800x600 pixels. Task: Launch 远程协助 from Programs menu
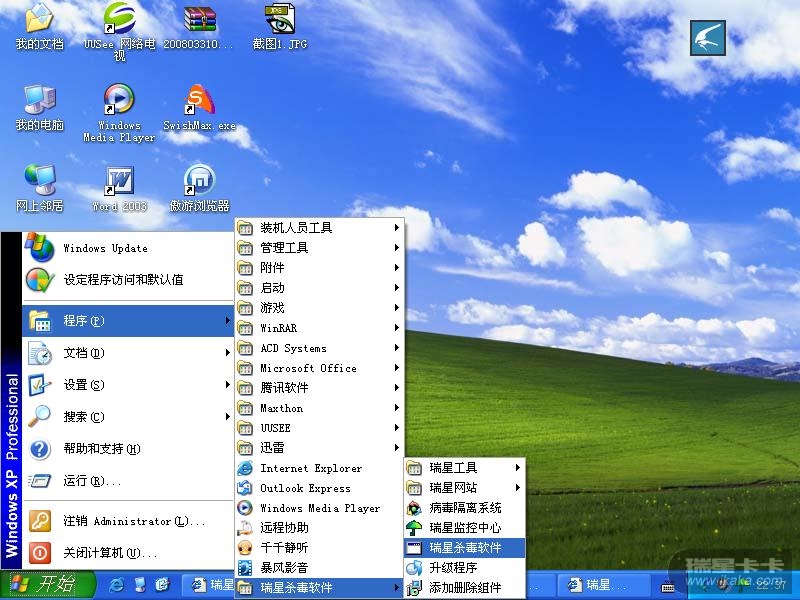coord(319,528)
